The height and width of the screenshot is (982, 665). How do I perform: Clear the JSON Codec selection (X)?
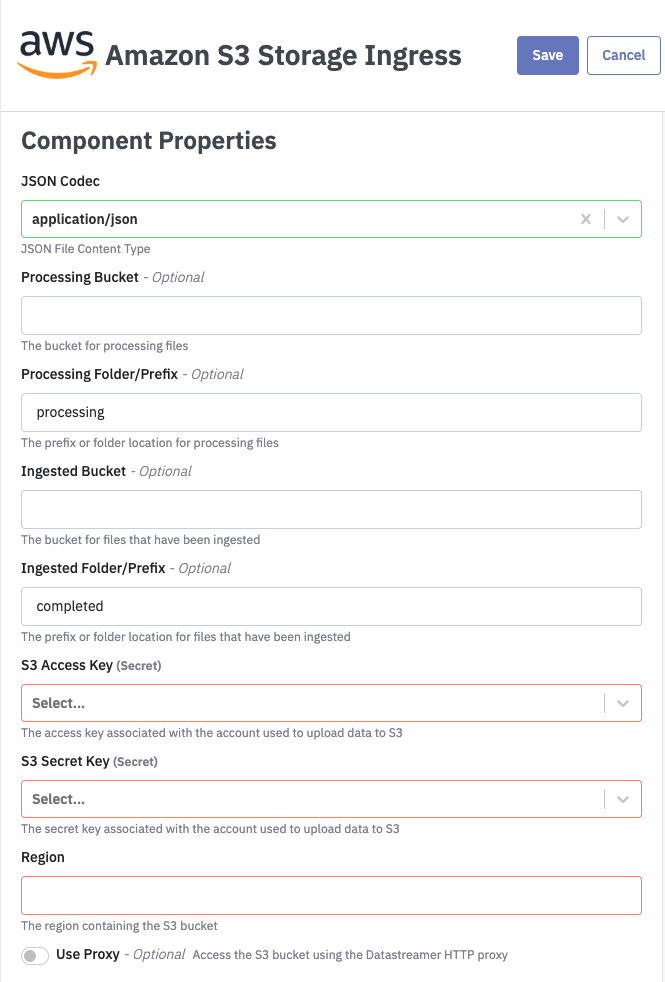[586, 219]
